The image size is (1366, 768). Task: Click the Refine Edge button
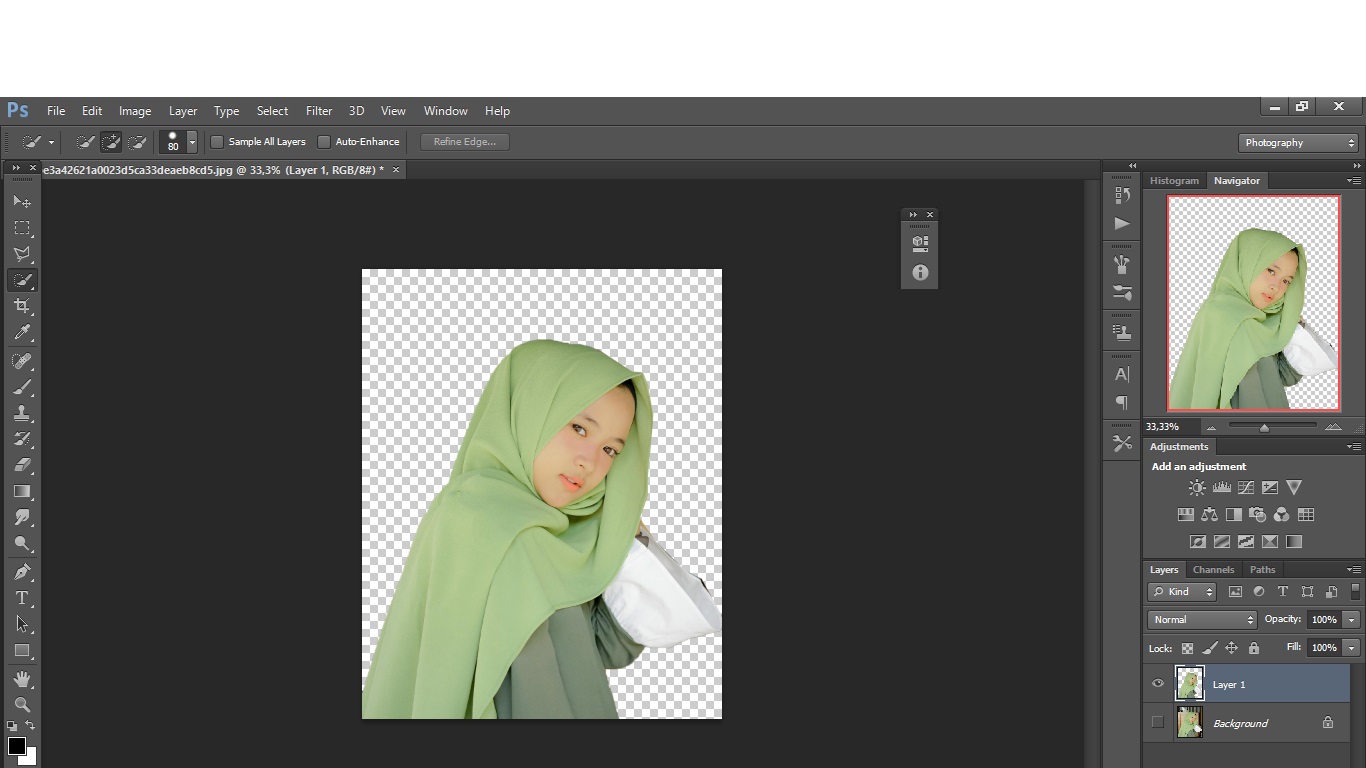coord(465,142)
